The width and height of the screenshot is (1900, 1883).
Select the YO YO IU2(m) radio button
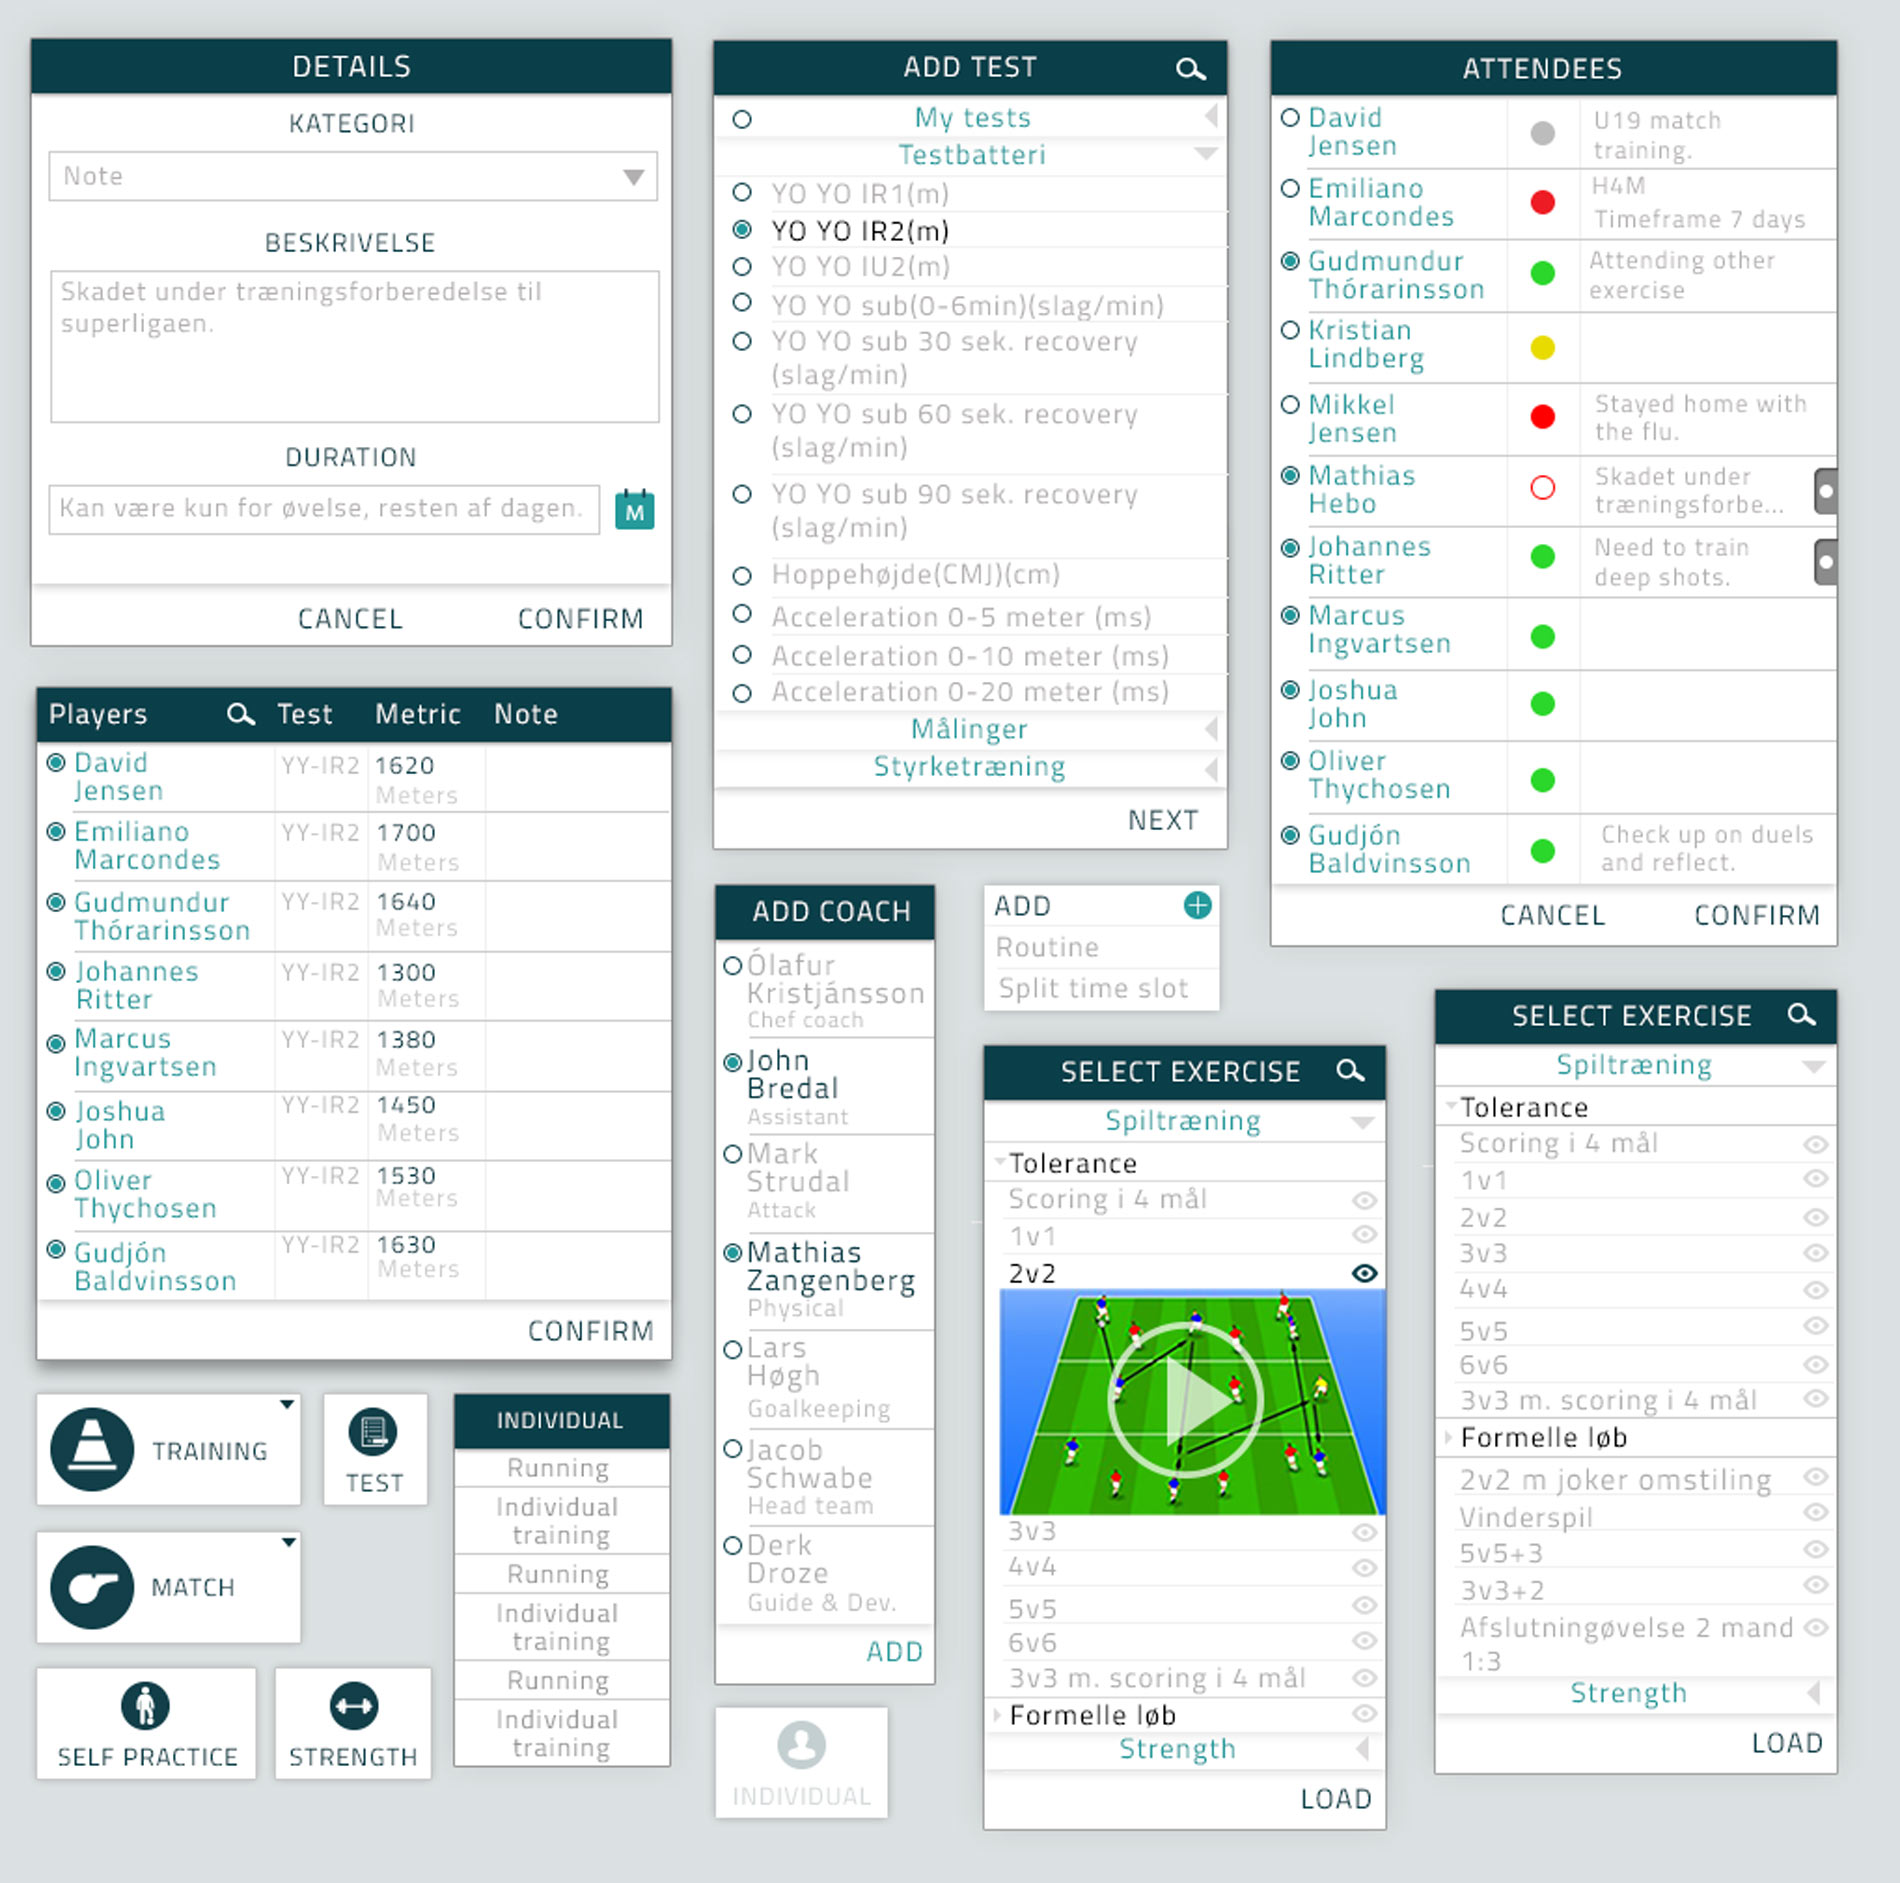coord(742,266)
